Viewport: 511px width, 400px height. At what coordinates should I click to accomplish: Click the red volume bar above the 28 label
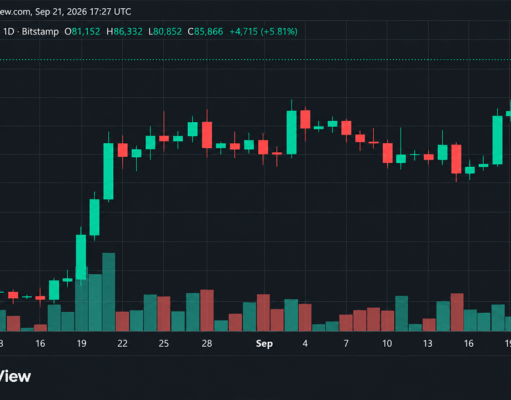[207, 310]
